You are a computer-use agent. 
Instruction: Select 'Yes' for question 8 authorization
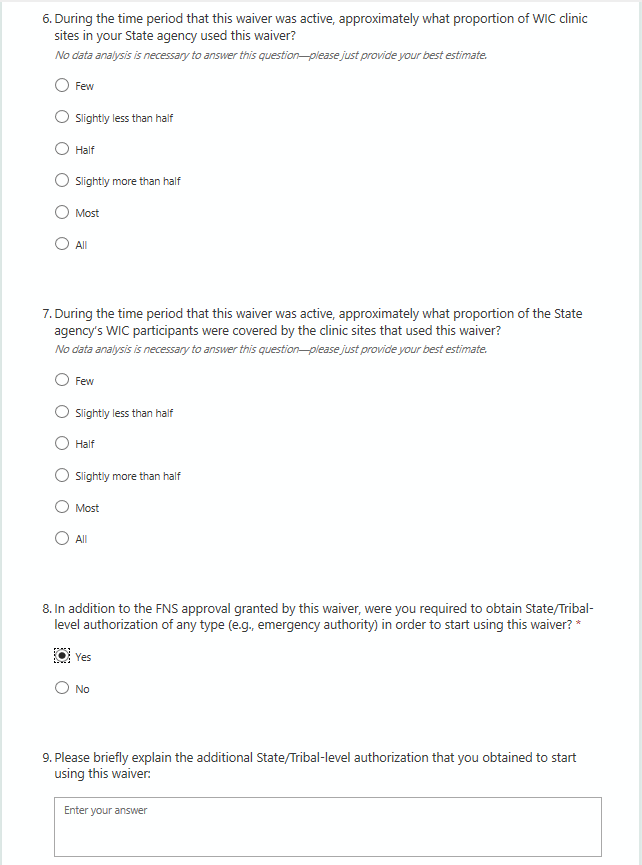[62, 657]
